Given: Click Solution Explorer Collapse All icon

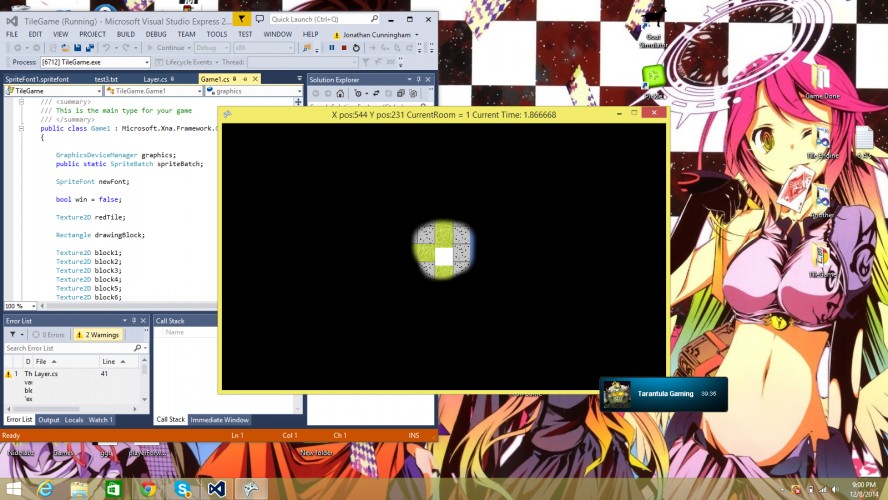Looking at the screenshot, I should 401,93.
